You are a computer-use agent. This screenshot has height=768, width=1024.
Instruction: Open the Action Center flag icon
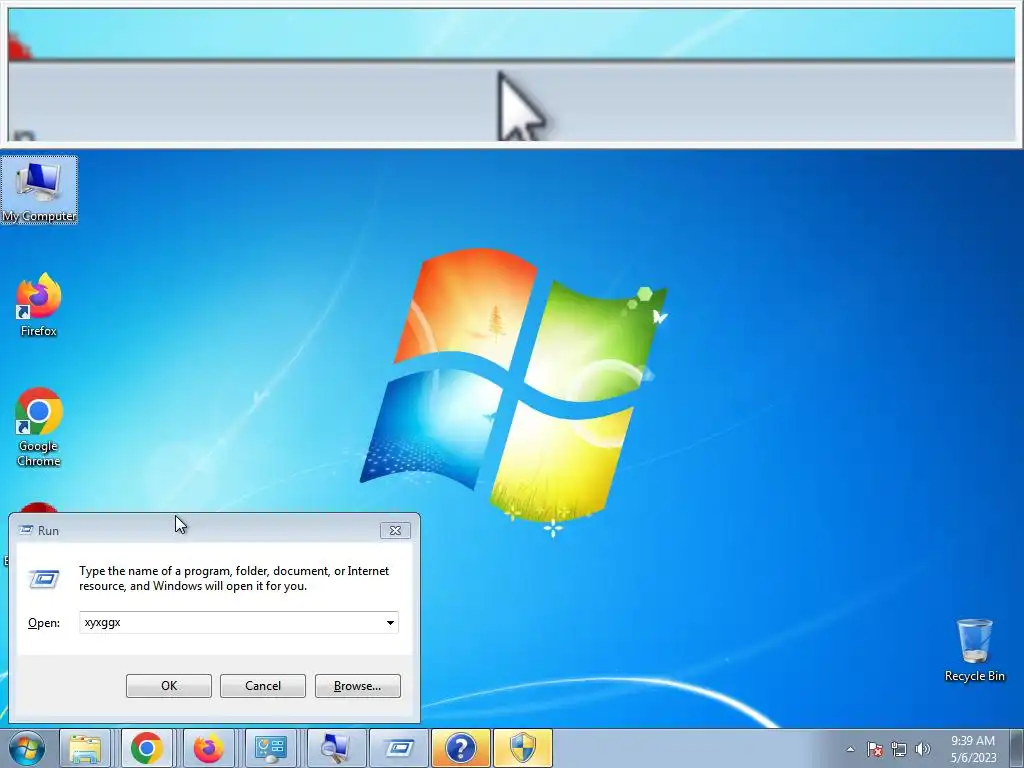(x=875, y=749)
